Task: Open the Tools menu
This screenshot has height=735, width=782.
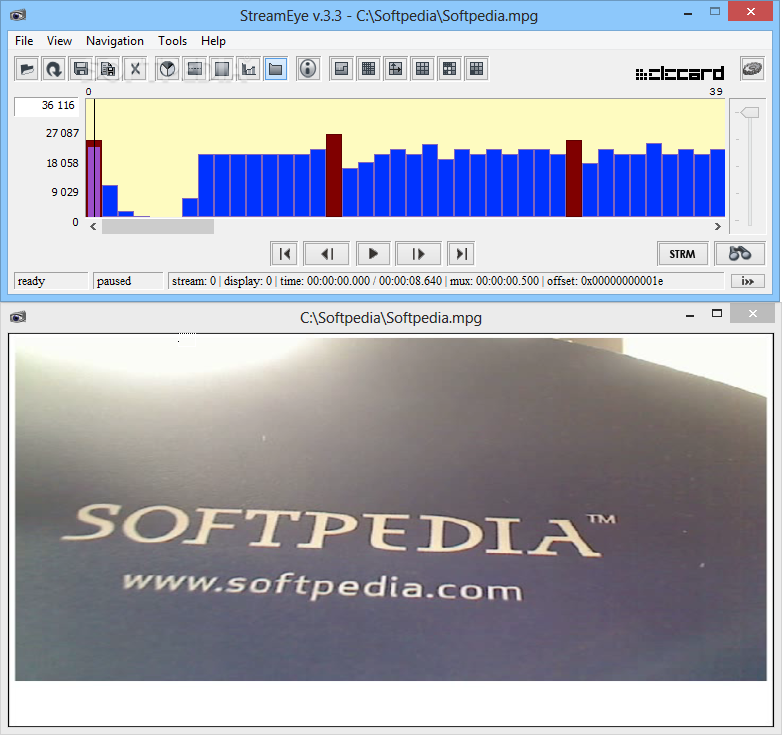Action: click(x=173, y=41)
